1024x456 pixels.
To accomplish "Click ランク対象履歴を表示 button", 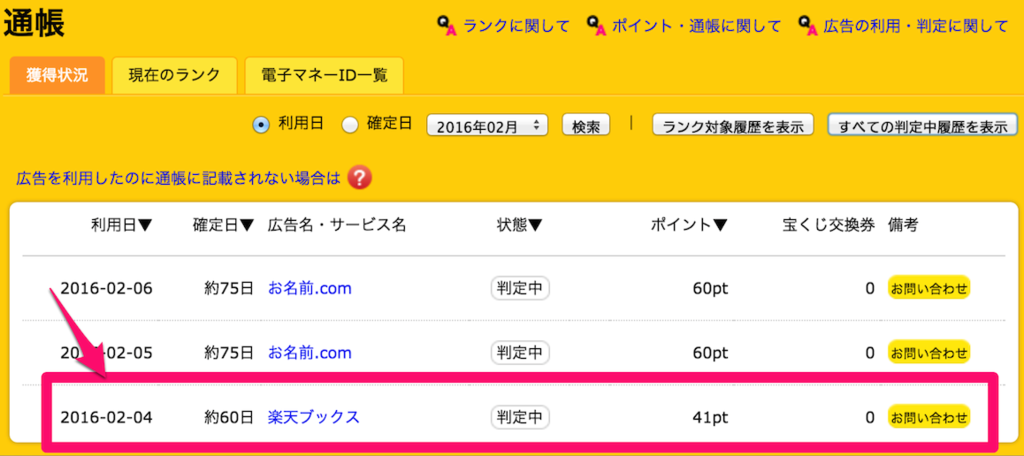I will coord(734,126).
